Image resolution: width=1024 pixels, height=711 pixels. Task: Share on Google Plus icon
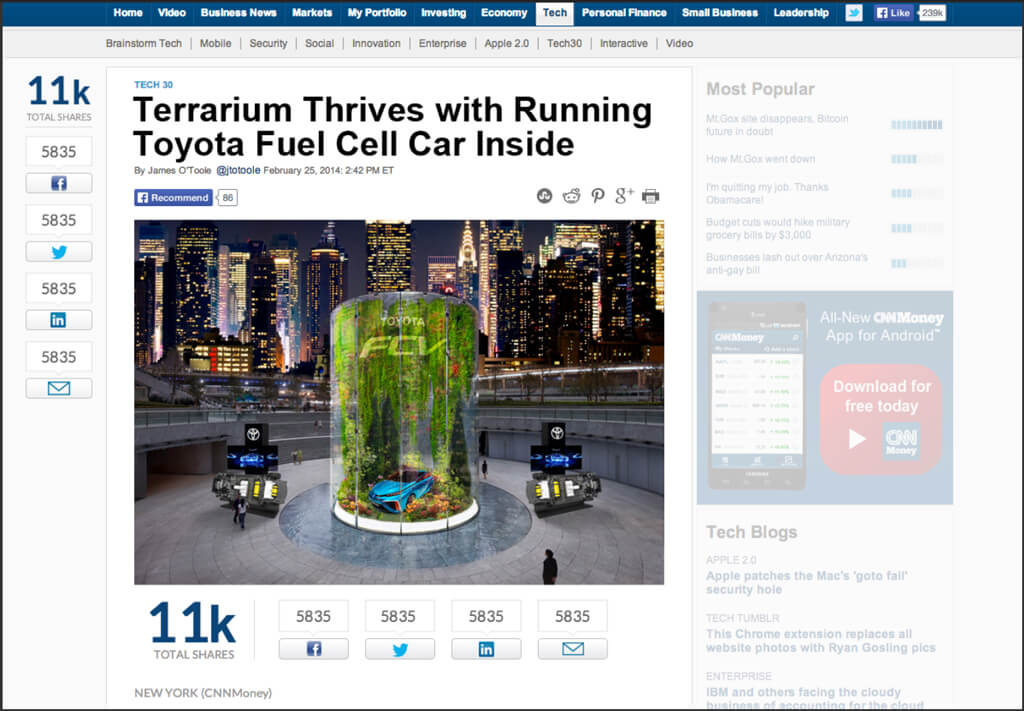pyautogui.click(x=624, y=195)
